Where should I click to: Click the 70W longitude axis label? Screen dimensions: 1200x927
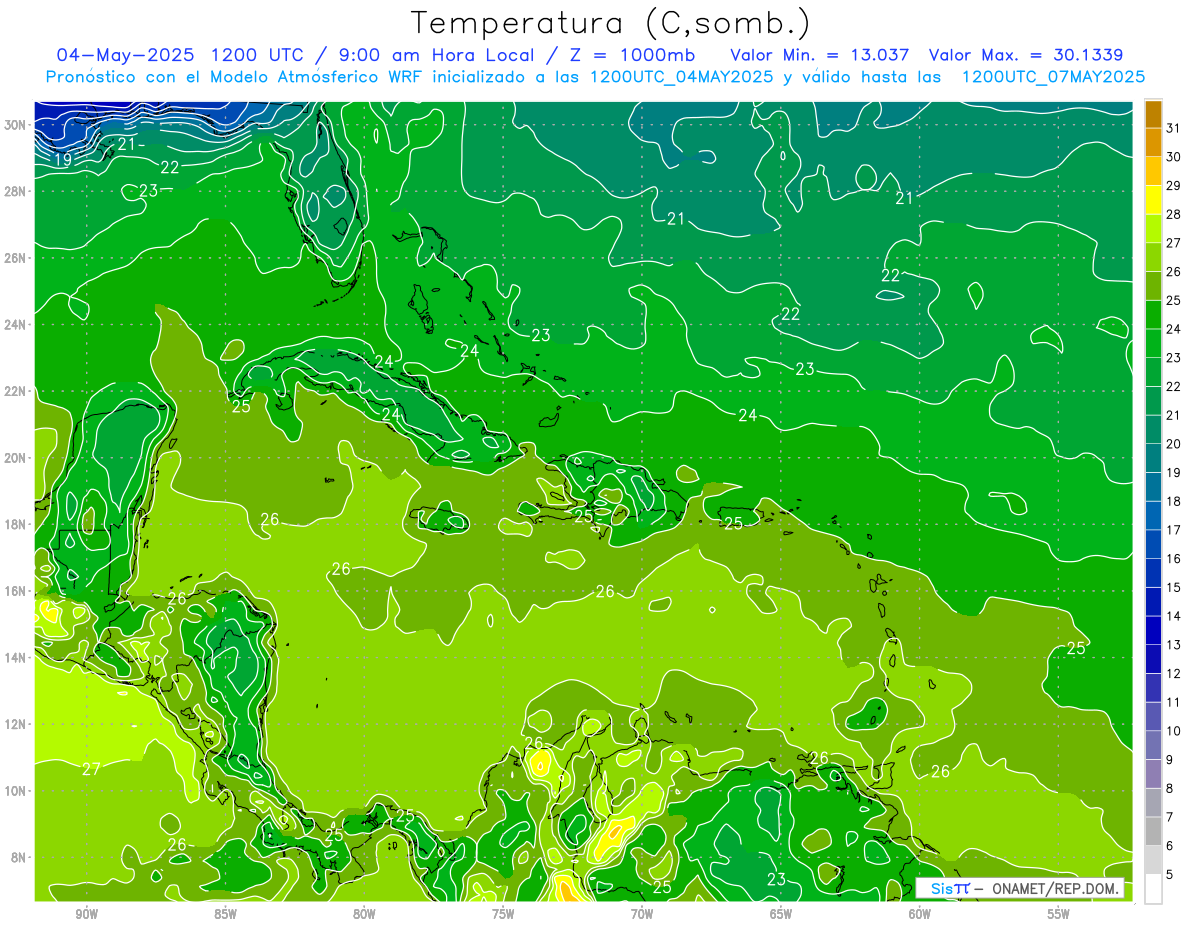(642, 914)
